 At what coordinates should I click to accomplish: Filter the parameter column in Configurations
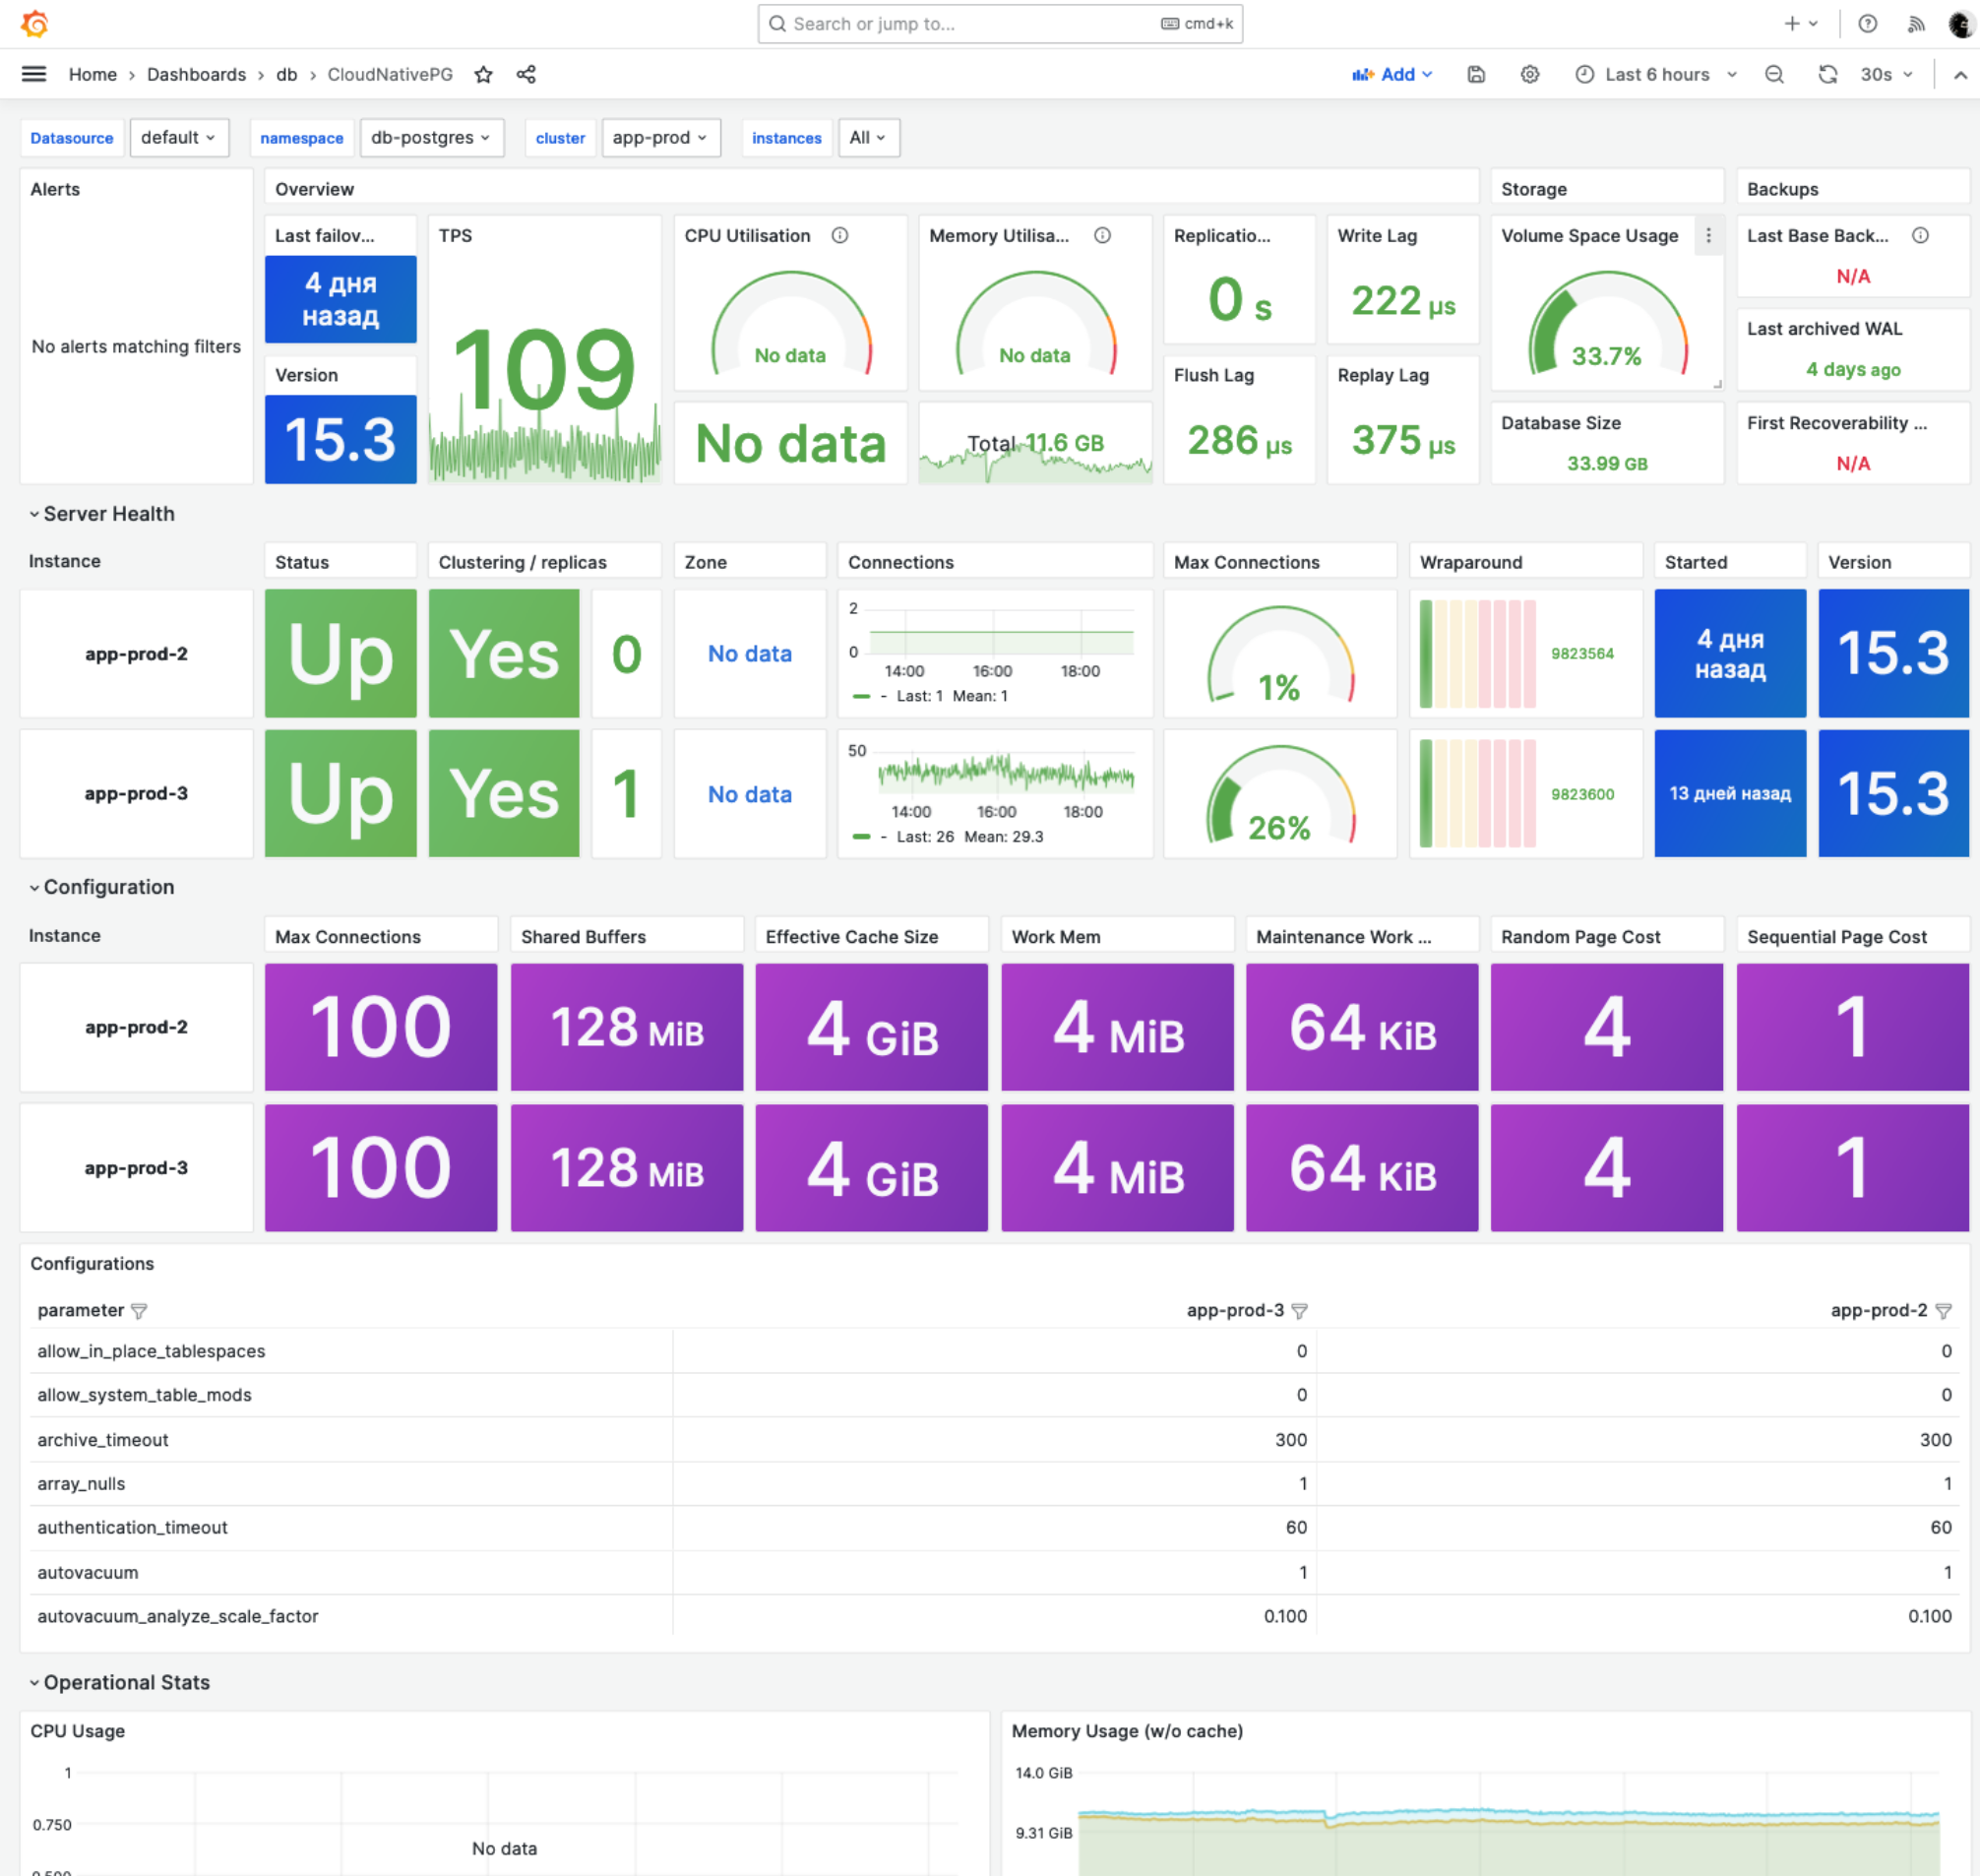pyautogui.click(x=139, y=1310)
